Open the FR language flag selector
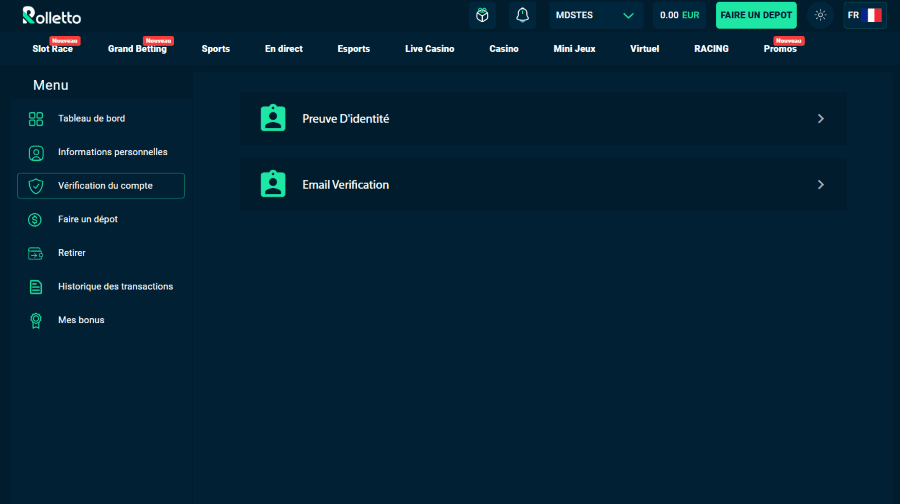Viewport: 900px width, 504px height. [x=864, y=15]
